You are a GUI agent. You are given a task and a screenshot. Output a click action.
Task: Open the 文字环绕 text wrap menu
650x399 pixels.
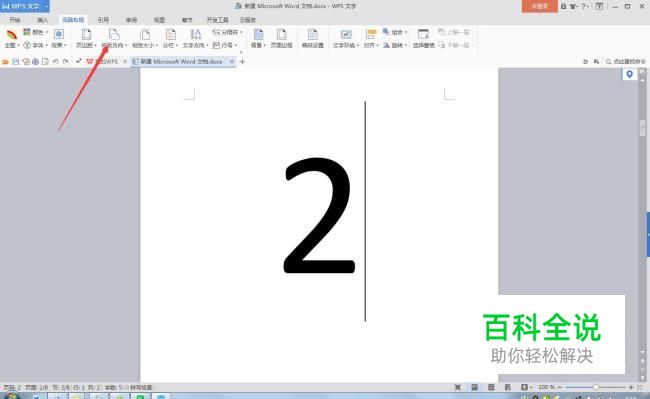346,39
